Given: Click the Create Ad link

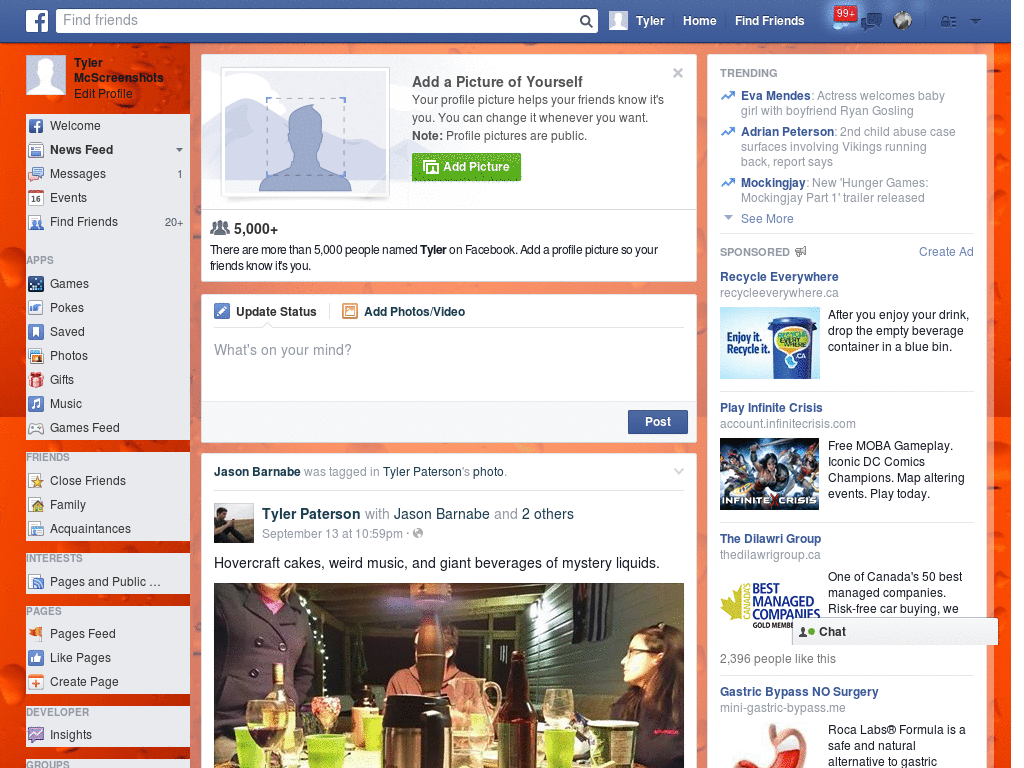Looking at the screenshot, I should (946, 252).
